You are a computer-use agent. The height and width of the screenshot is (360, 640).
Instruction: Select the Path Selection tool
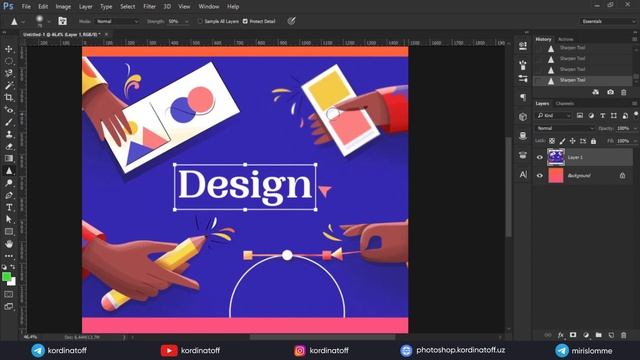coord(9,220)
